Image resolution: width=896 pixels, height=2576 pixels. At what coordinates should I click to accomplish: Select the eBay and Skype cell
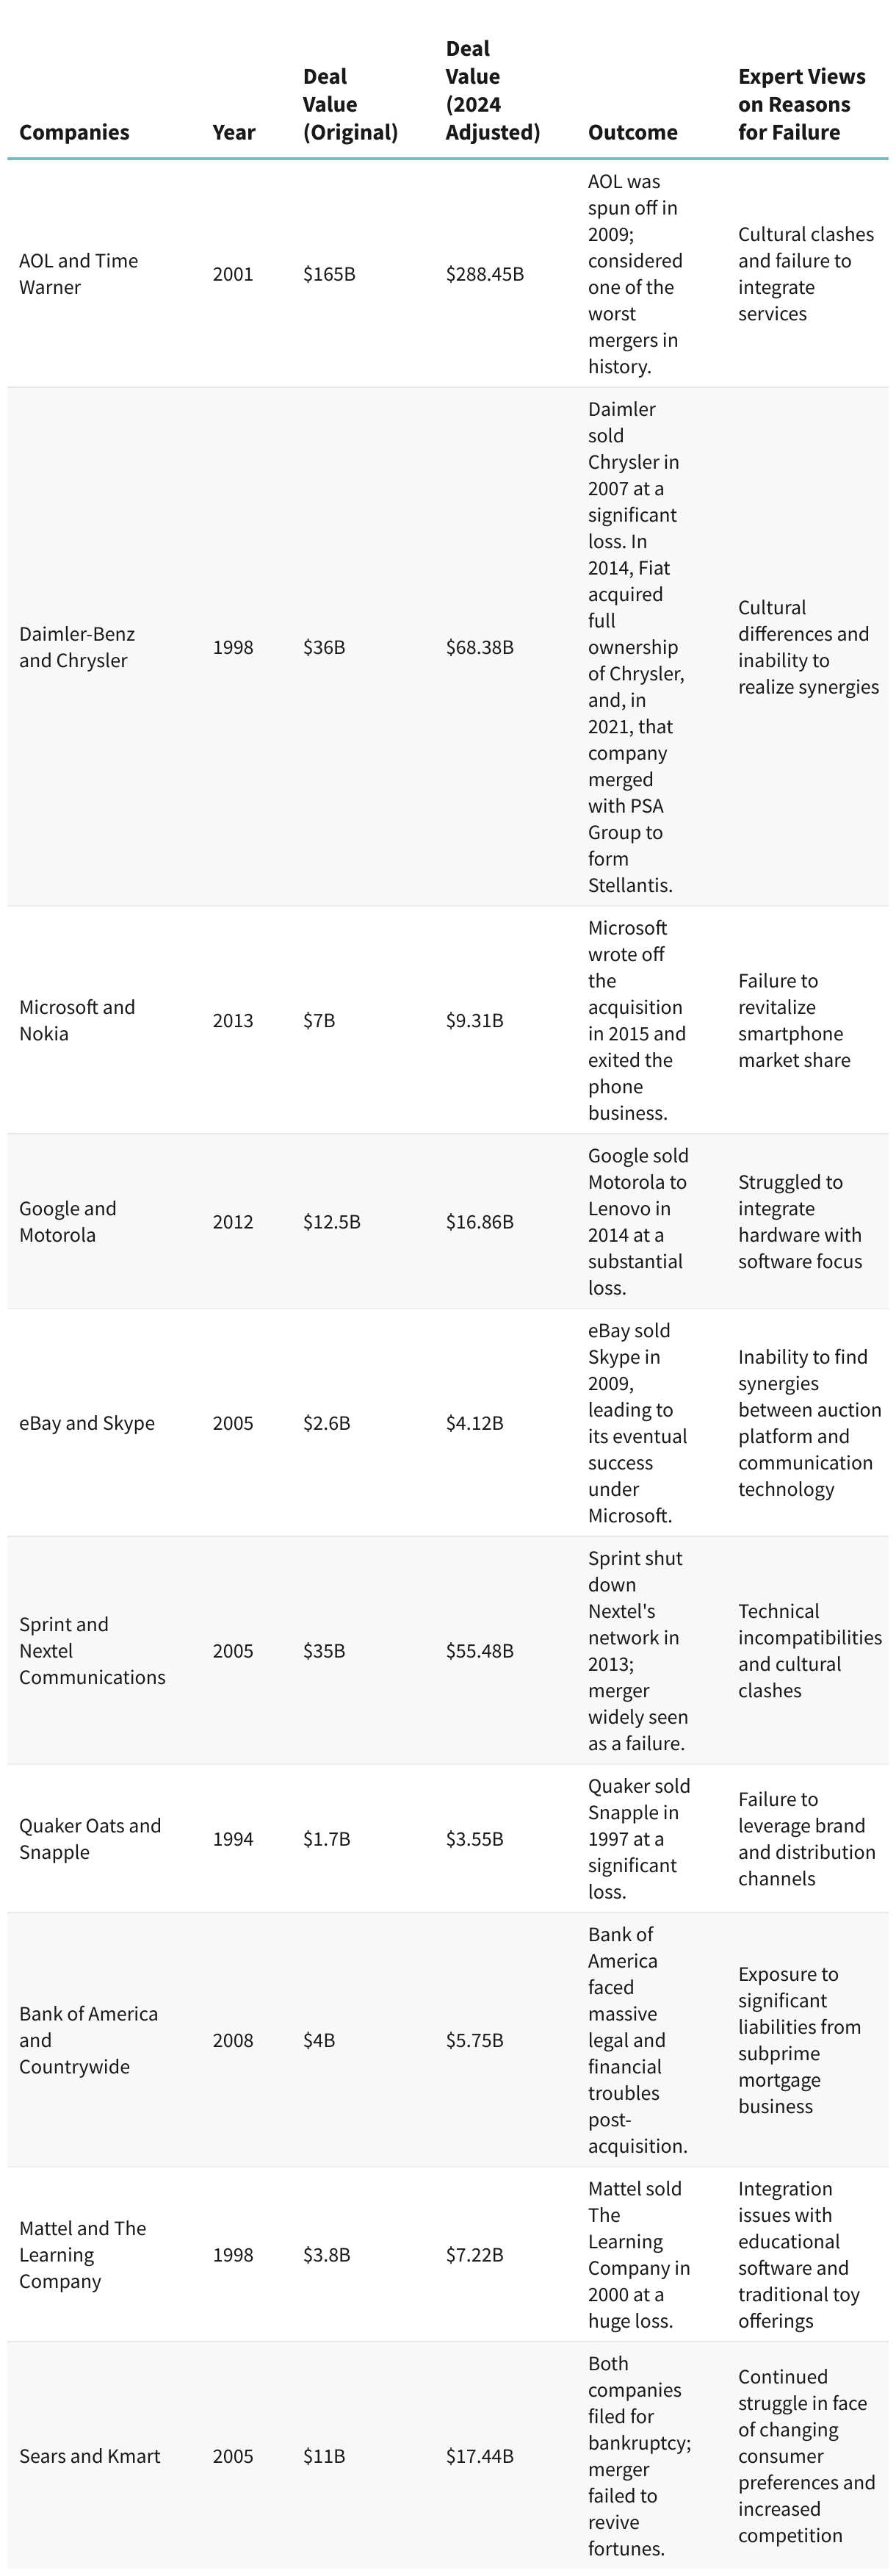[87, 1423]
